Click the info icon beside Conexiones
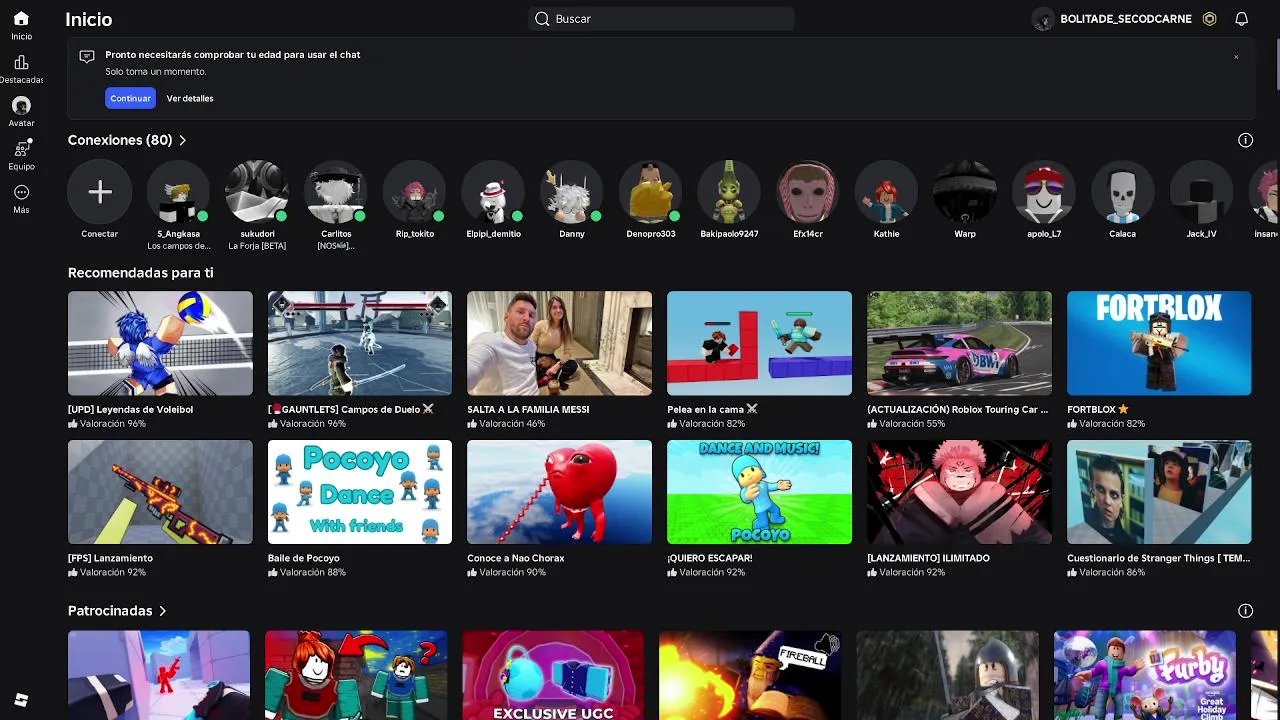Screen dimensions: 1280x720 pos(1245,140)
